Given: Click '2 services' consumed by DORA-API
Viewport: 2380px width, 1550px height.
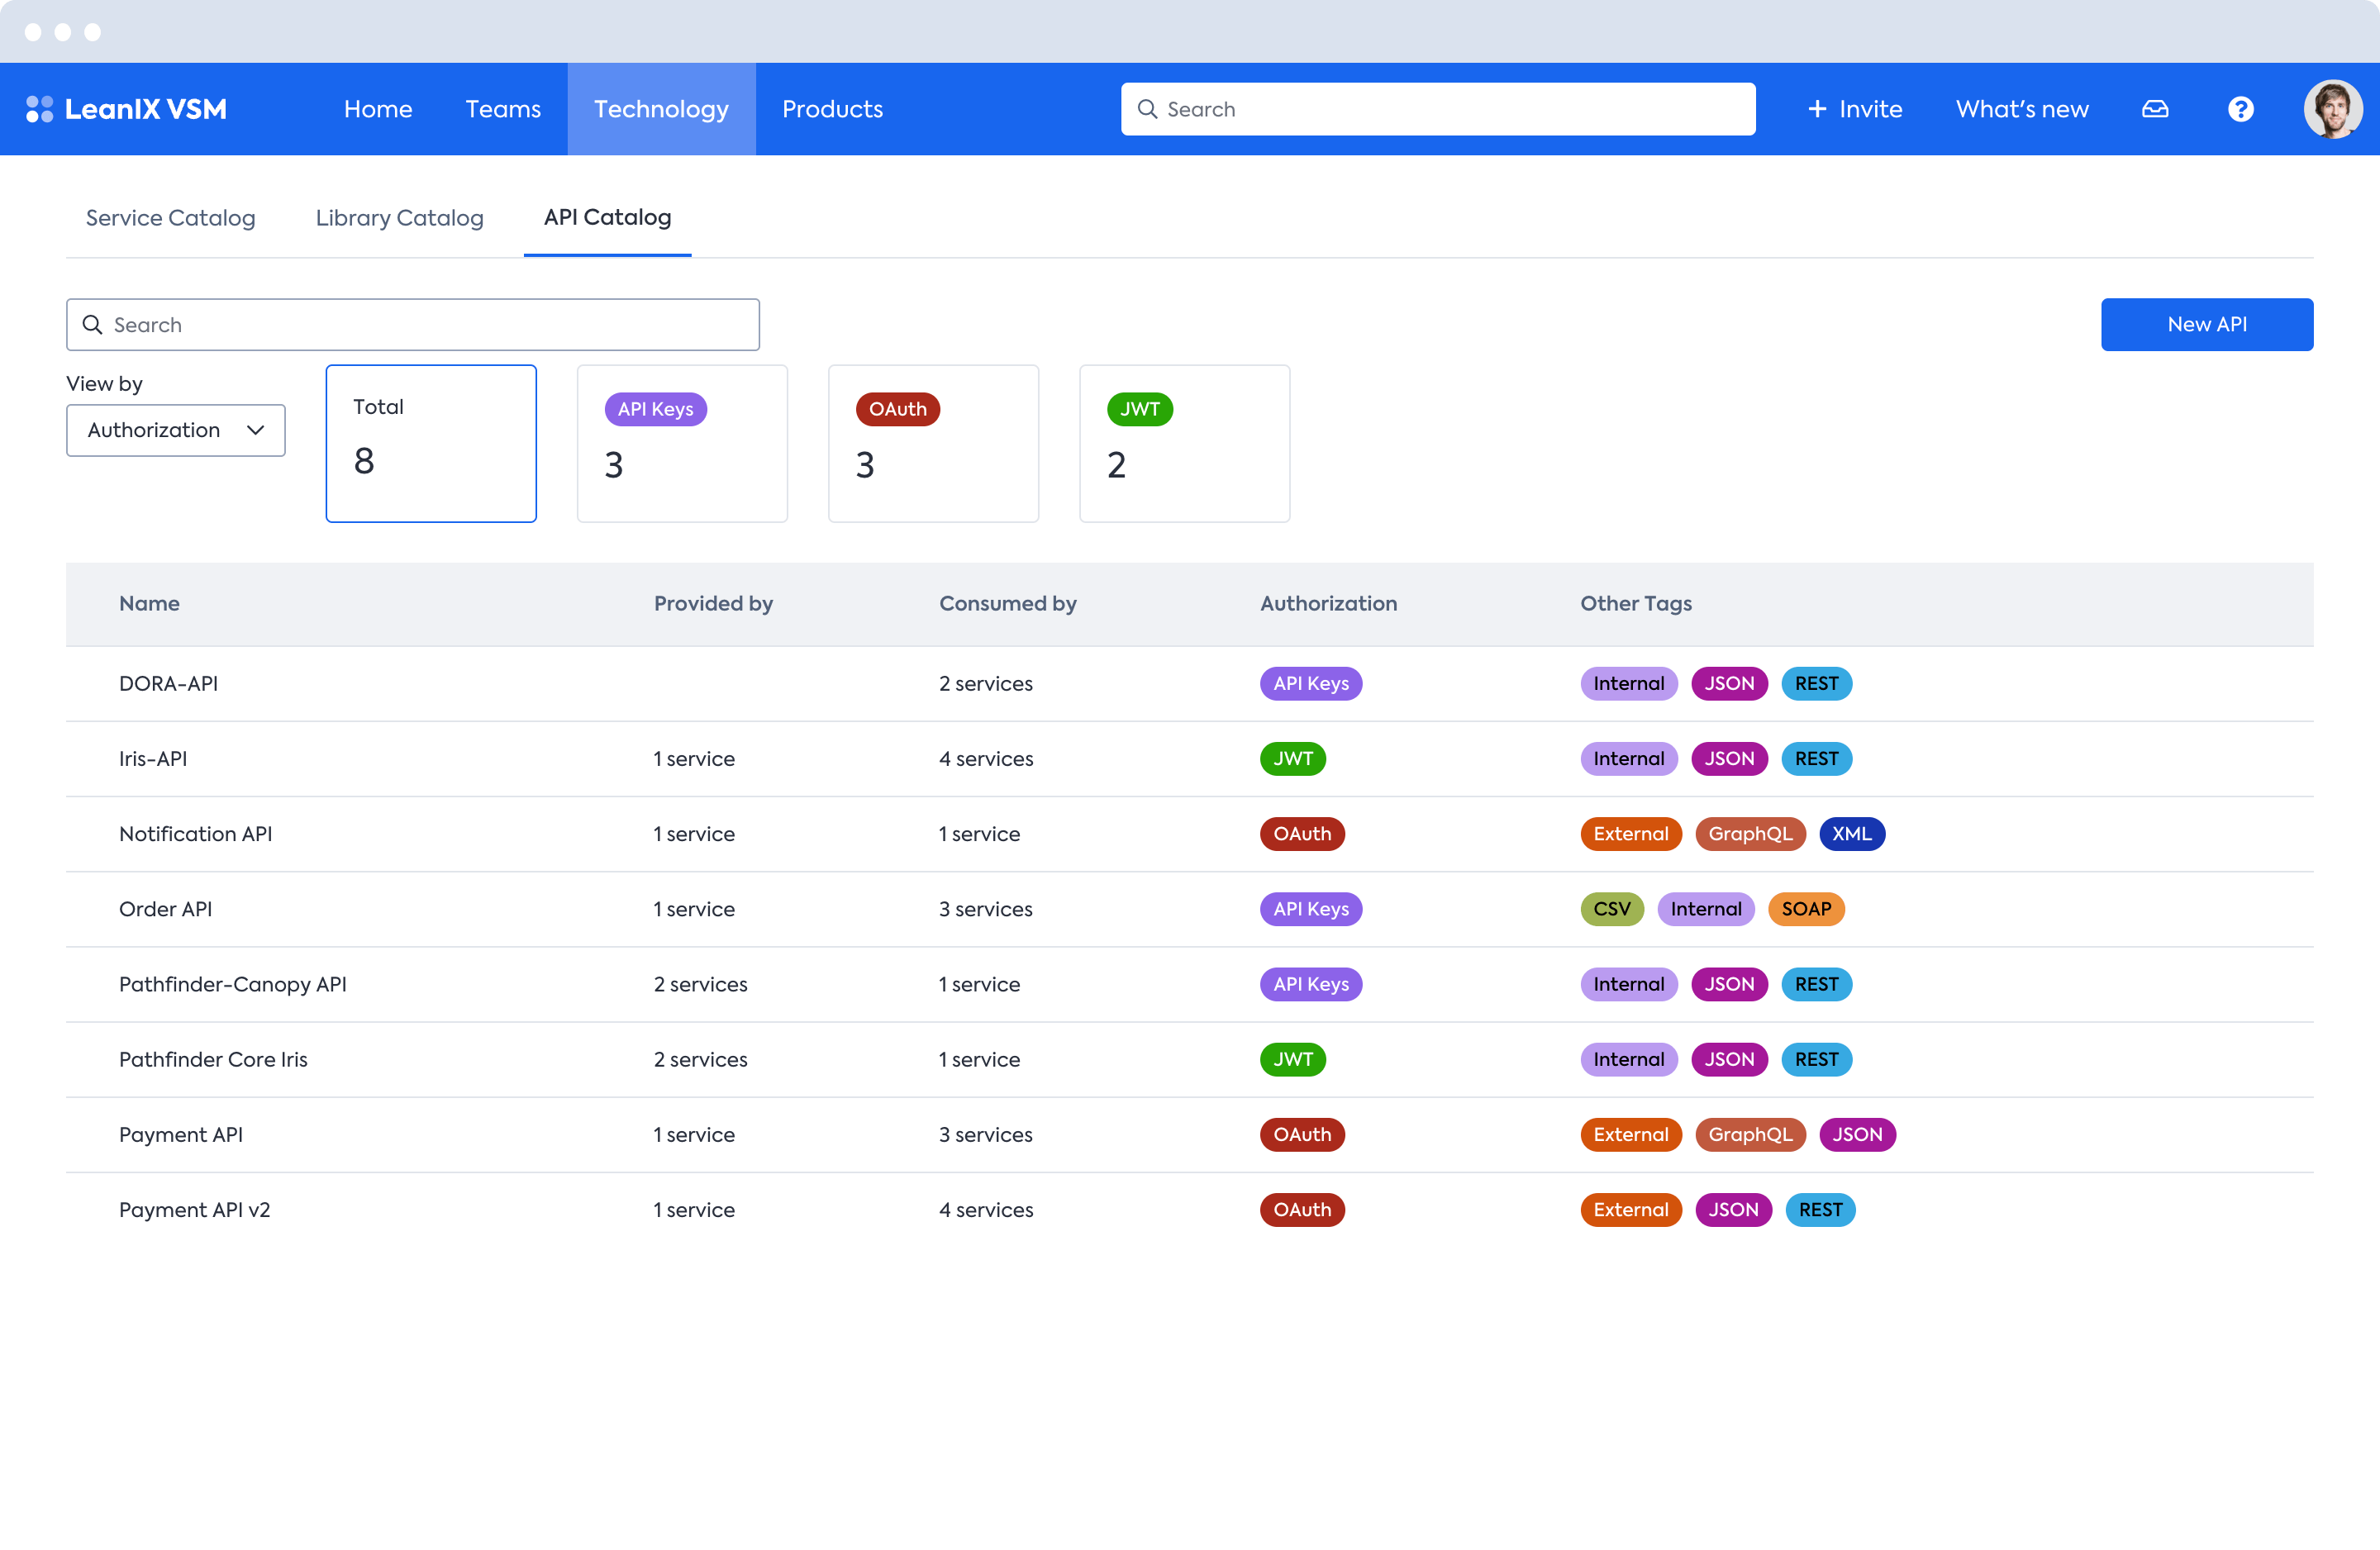Looking at the screenshot, I should point(985,684).
